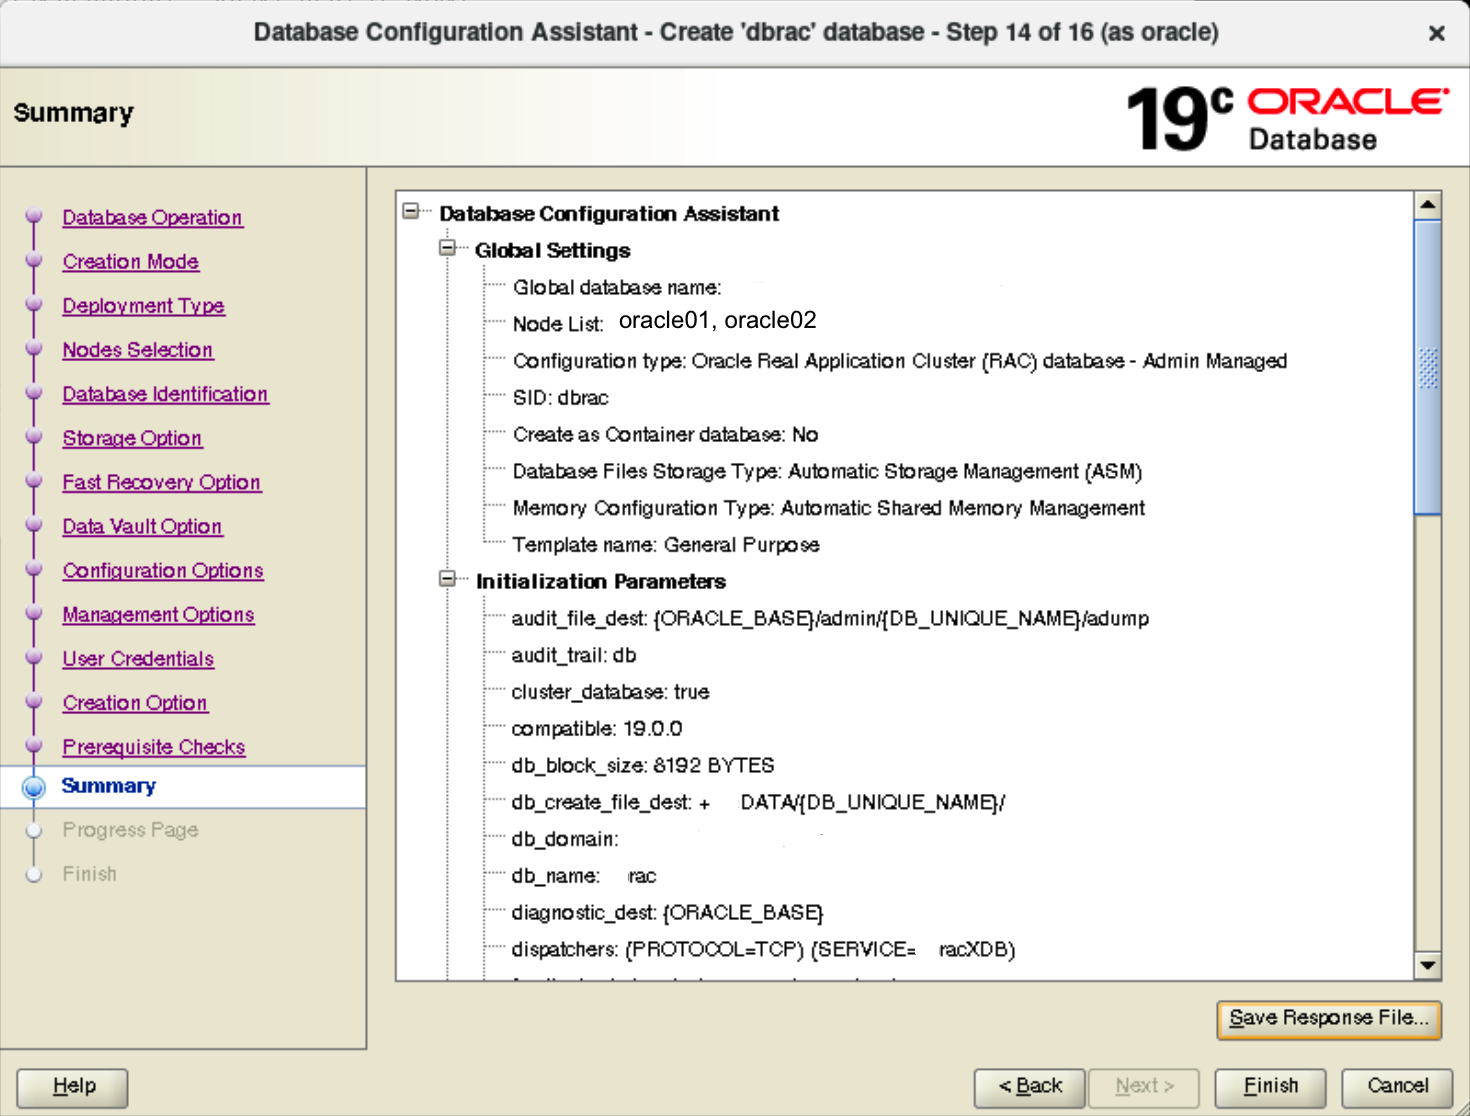Select the Memory Configuration Type row
The height and width of the screenshot is (1116, 1470).
click(828, 508)
